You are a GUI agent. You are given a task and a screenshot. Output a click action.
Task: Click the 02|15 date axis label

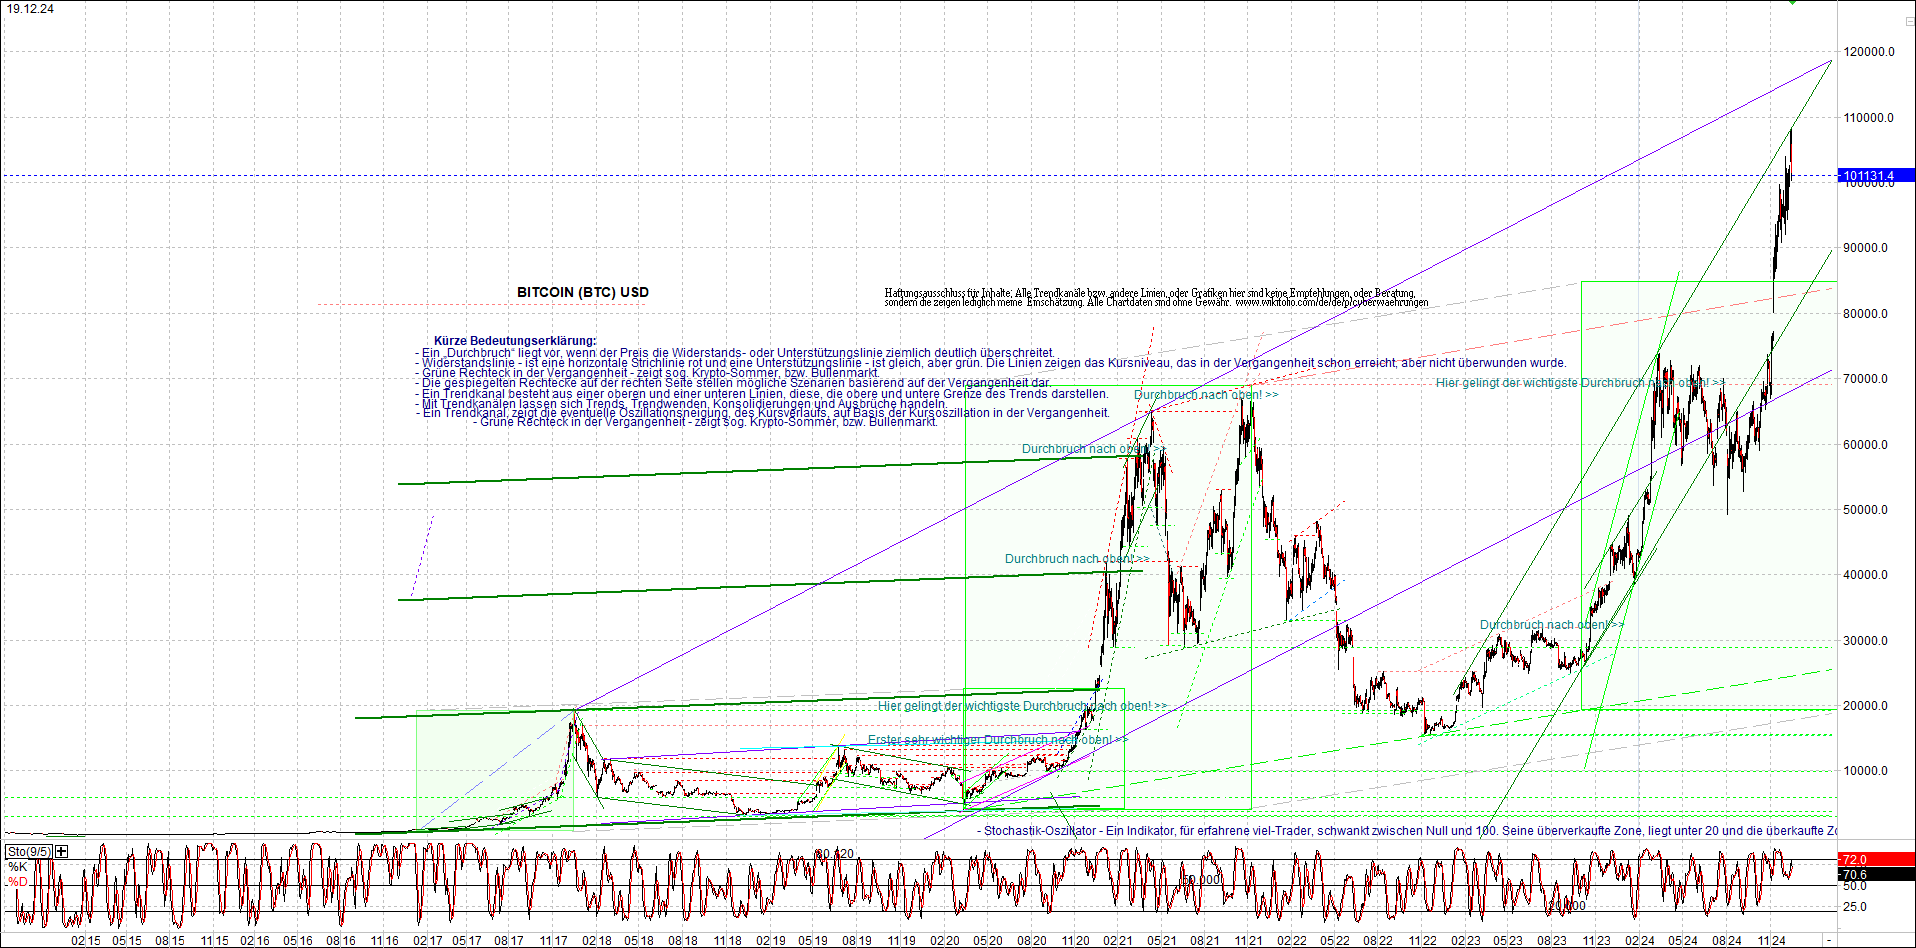tap(86, 940)
